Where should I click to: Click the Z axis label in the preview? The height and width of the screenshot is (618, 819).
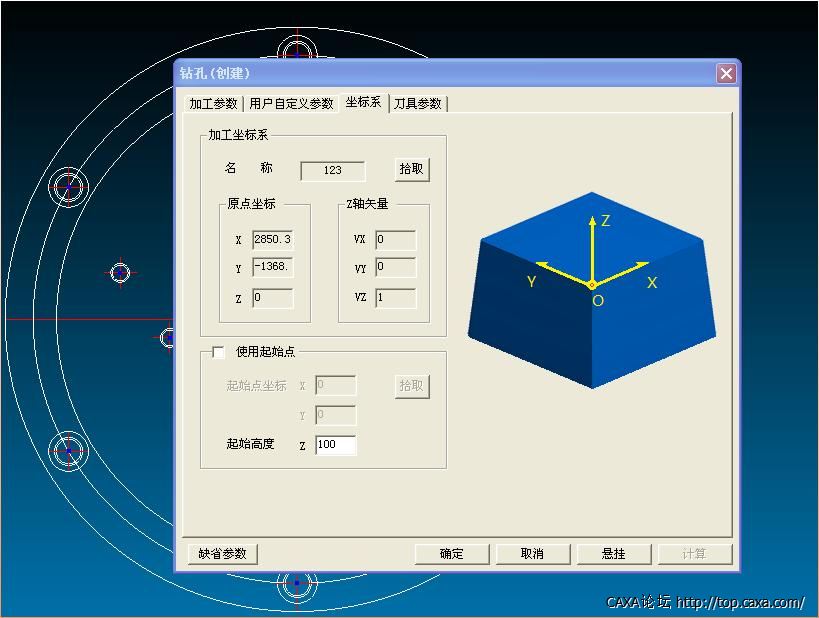click(x=605, y=220)
